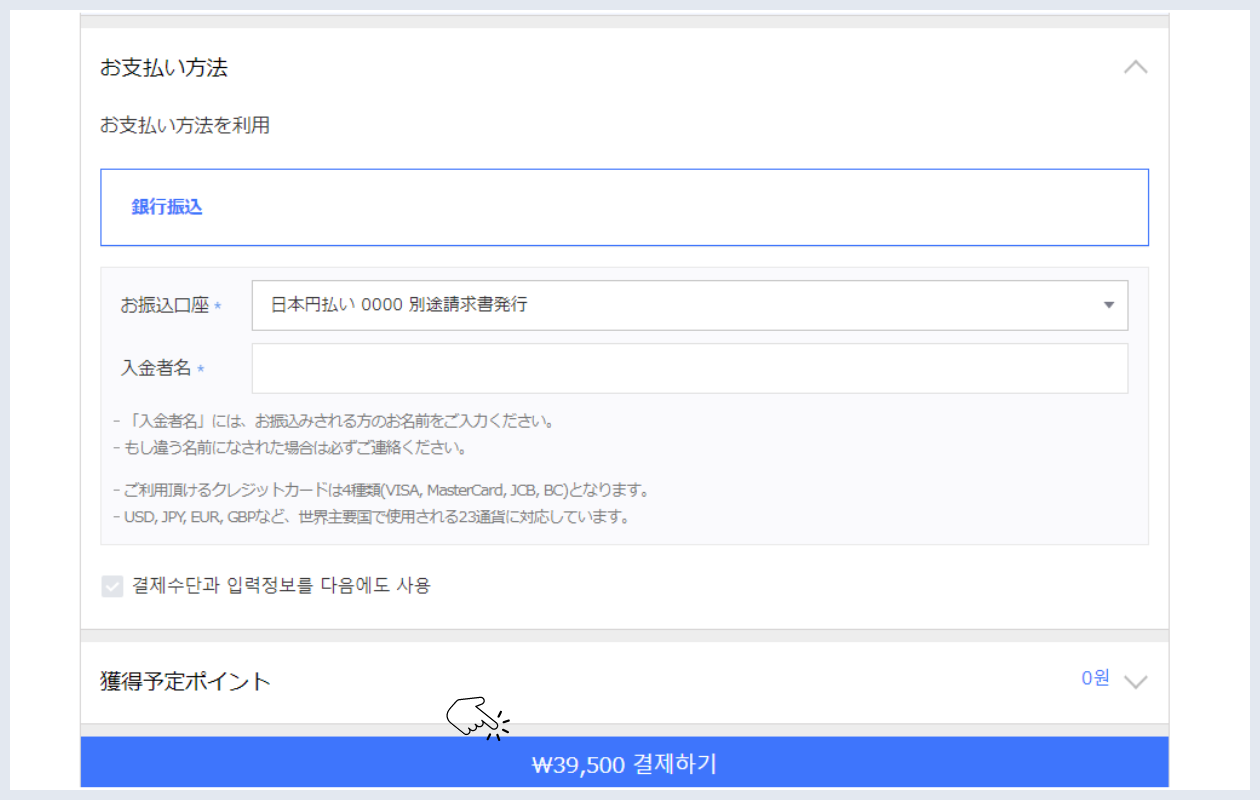Image resolution: width=1260 pixels, height=800 pixels.
Task: Click the 入金者名 field label
Action: (156, 368)
